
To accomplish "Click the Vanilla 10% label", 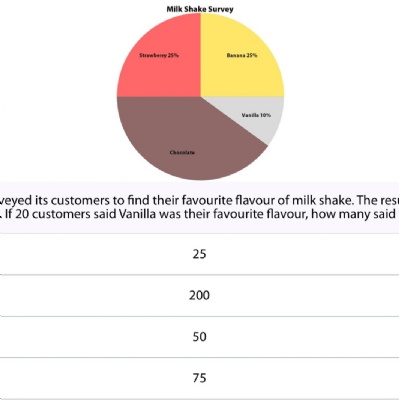I will point(256,115).
